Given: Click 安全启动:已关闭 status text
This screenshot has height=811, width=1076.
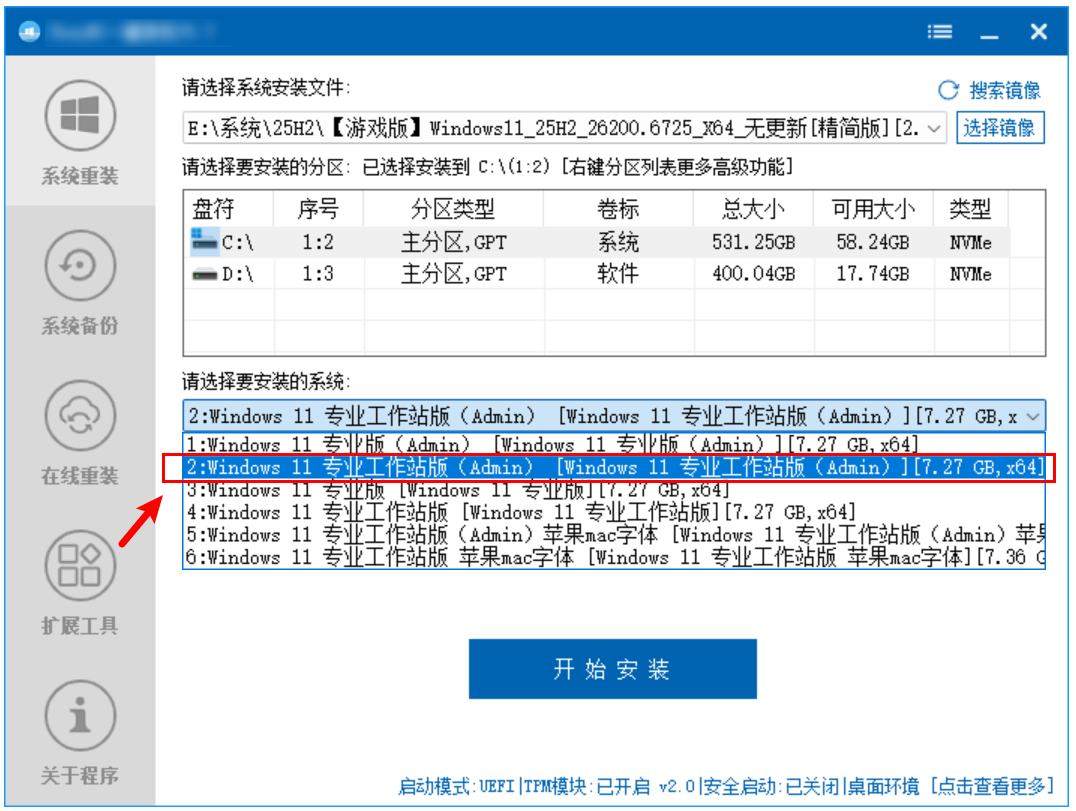Looking at the screenshot, I should [x=771, y=786].
